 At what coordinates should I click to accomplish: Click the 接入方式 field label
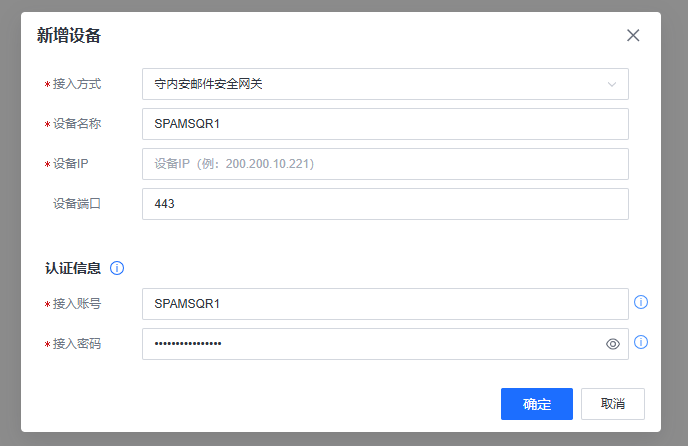coord(77,84)
